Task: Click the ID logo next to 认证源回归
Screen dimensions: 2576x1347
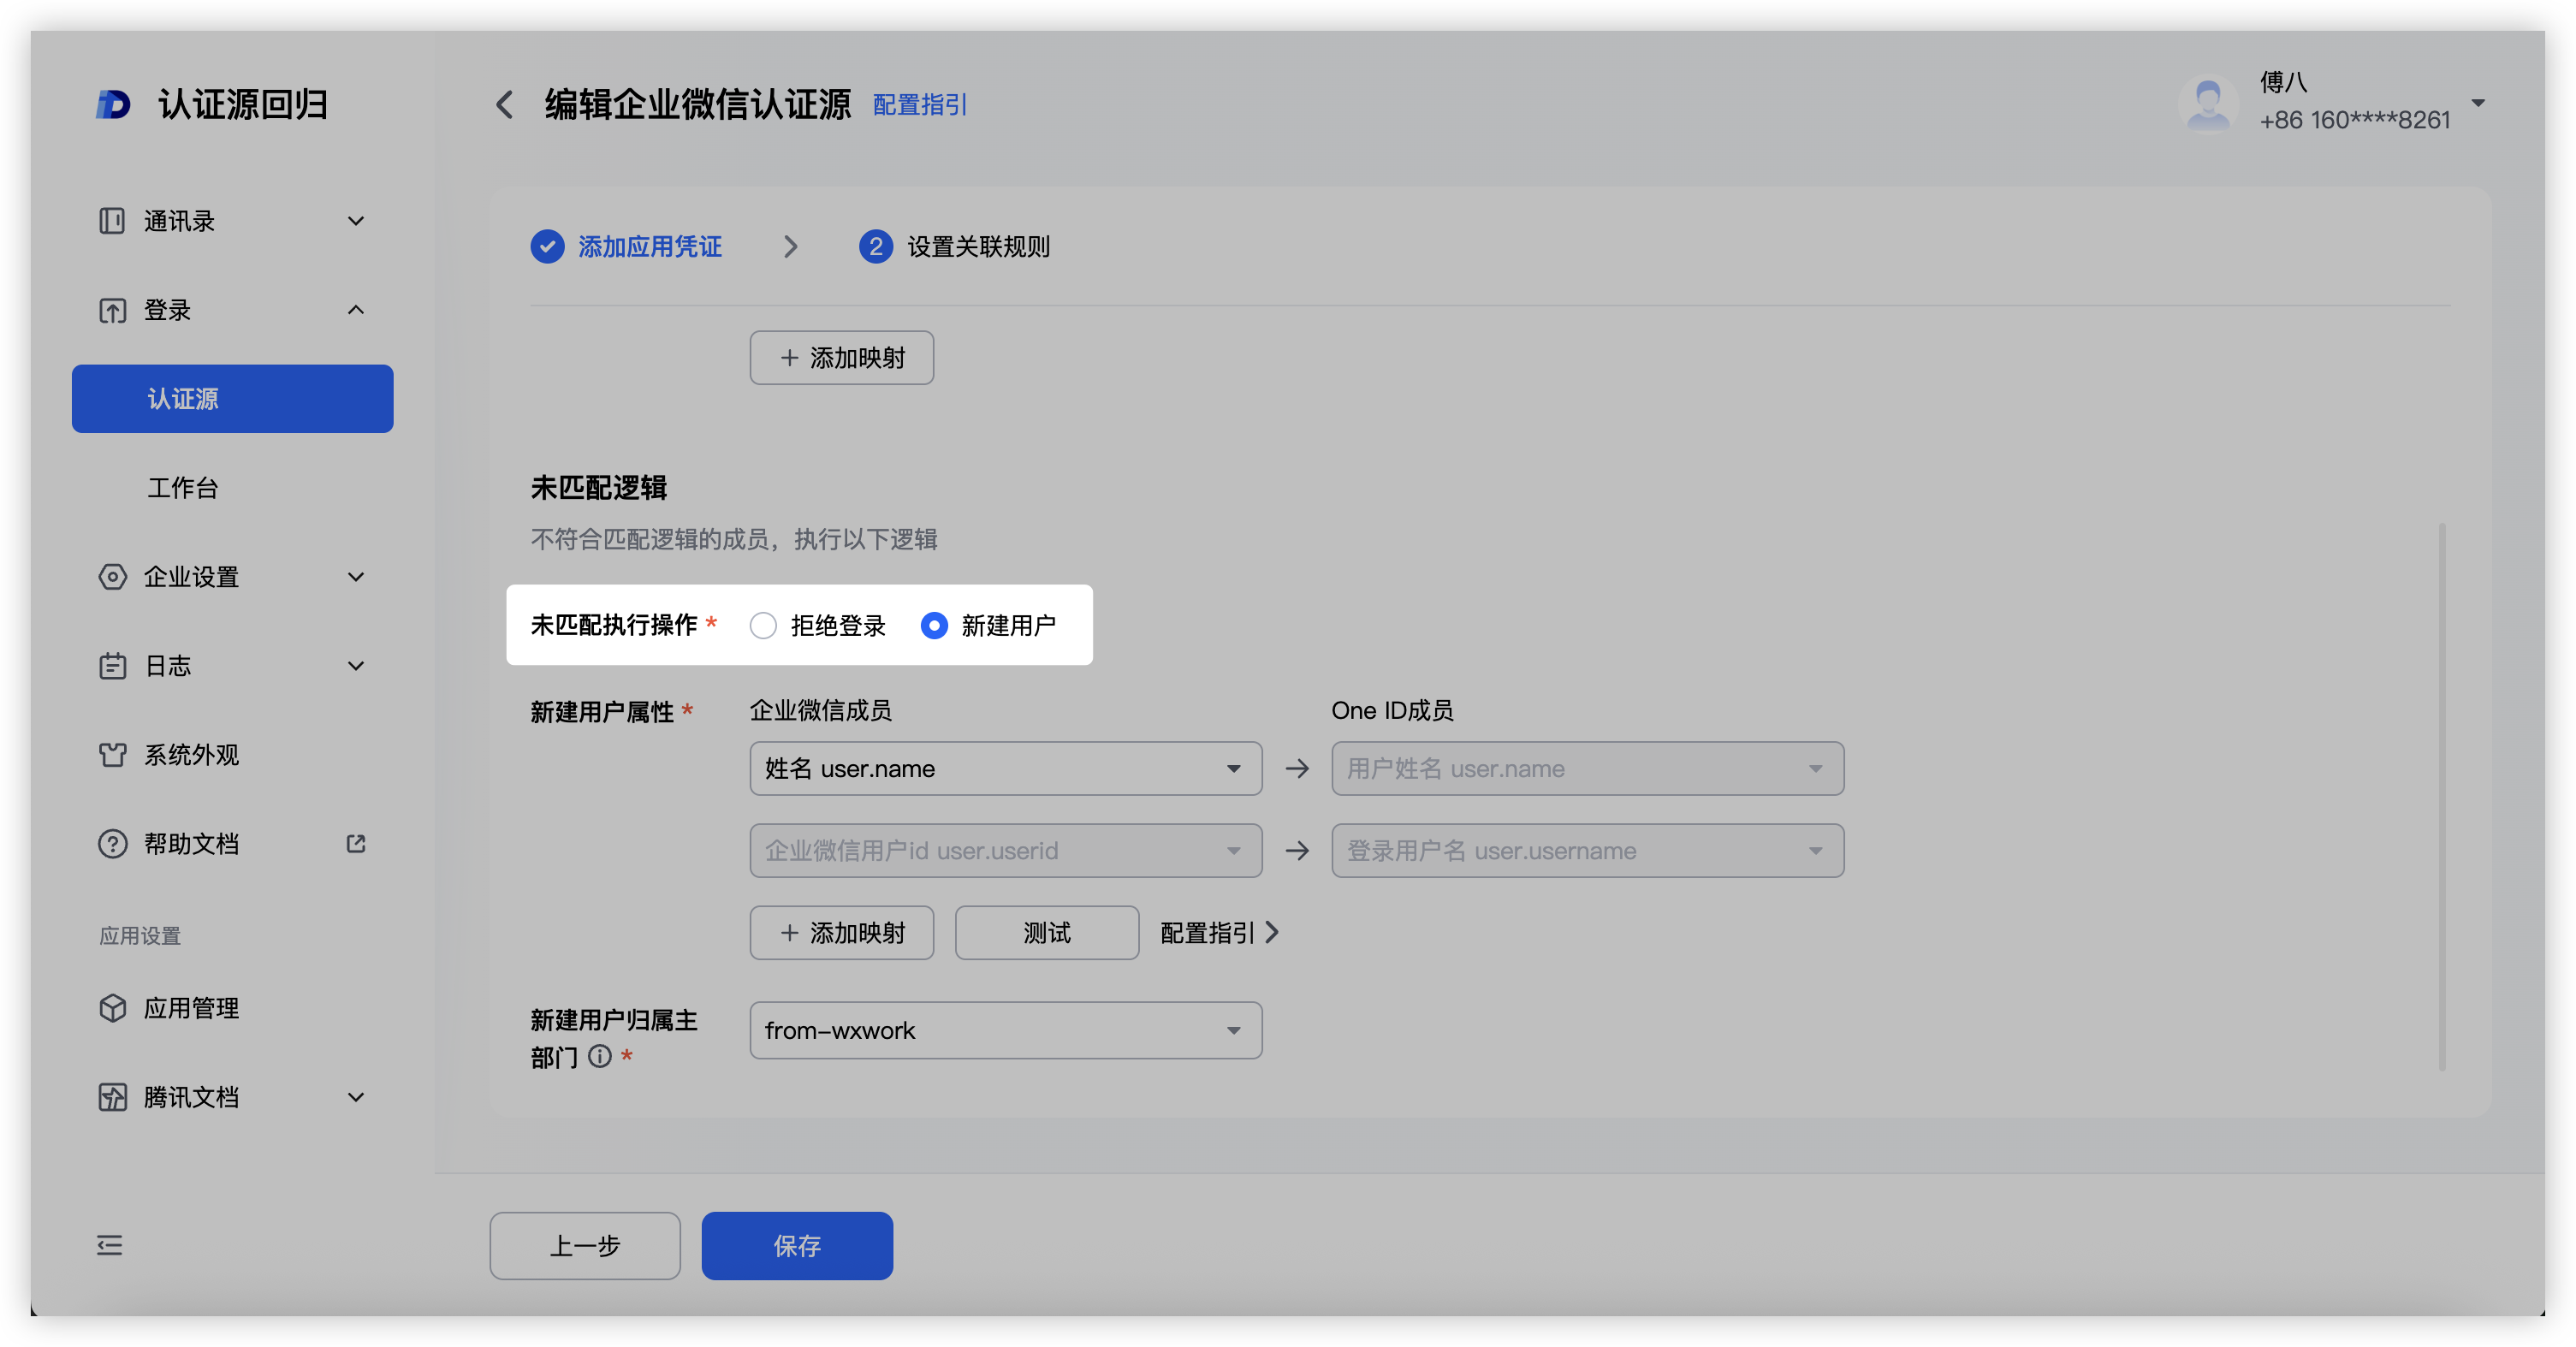Action: [x=113, y=104]
